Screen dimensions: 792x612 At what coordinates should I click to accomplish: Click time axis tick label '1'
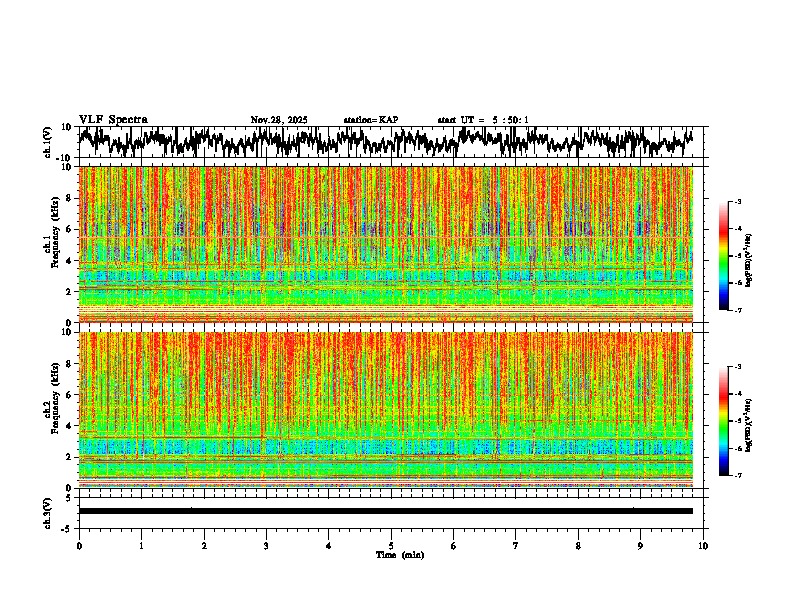(141, 546)
